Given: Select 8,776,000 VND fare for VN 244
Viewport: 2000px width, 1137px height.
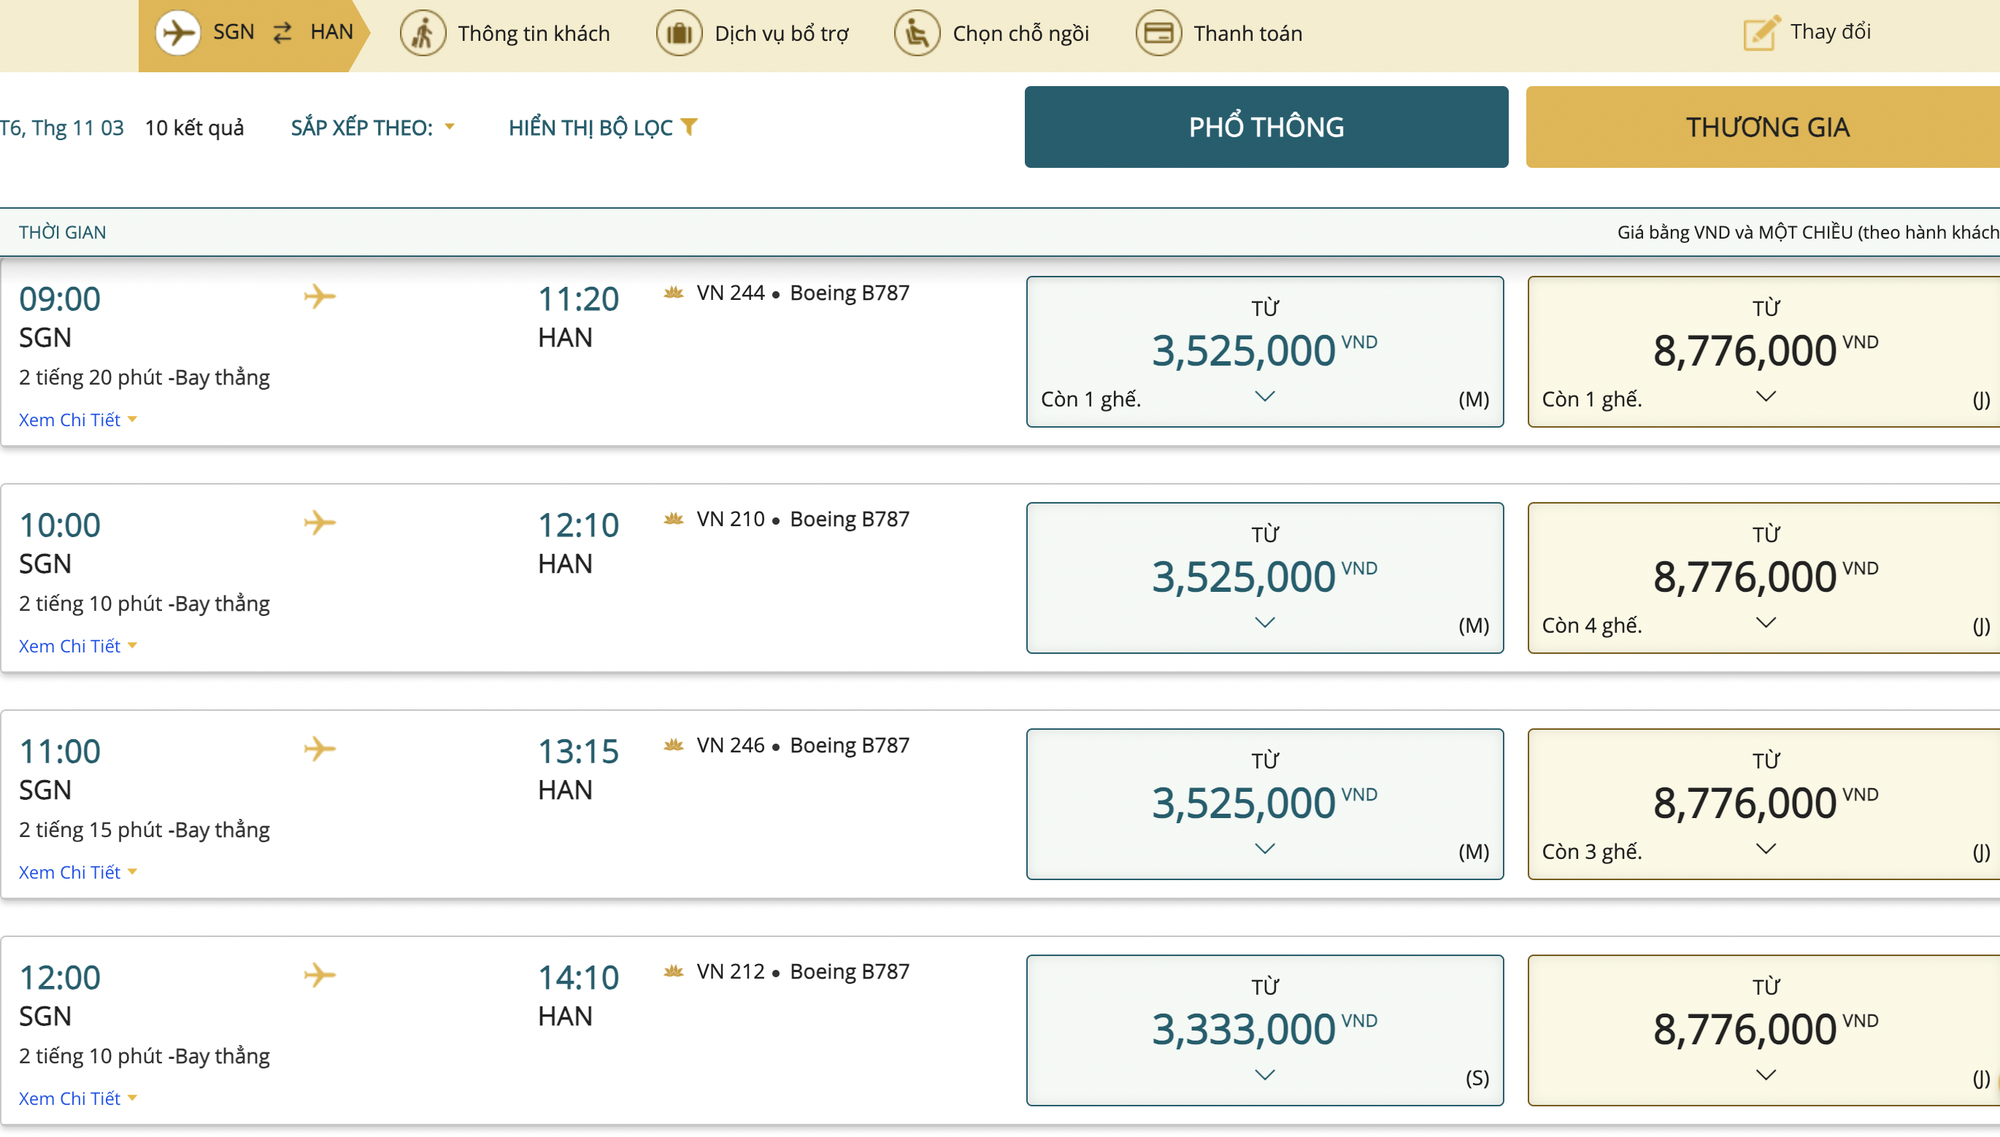Looking at the screenshot, I should pyautogui.click(x=1764, y=351).
